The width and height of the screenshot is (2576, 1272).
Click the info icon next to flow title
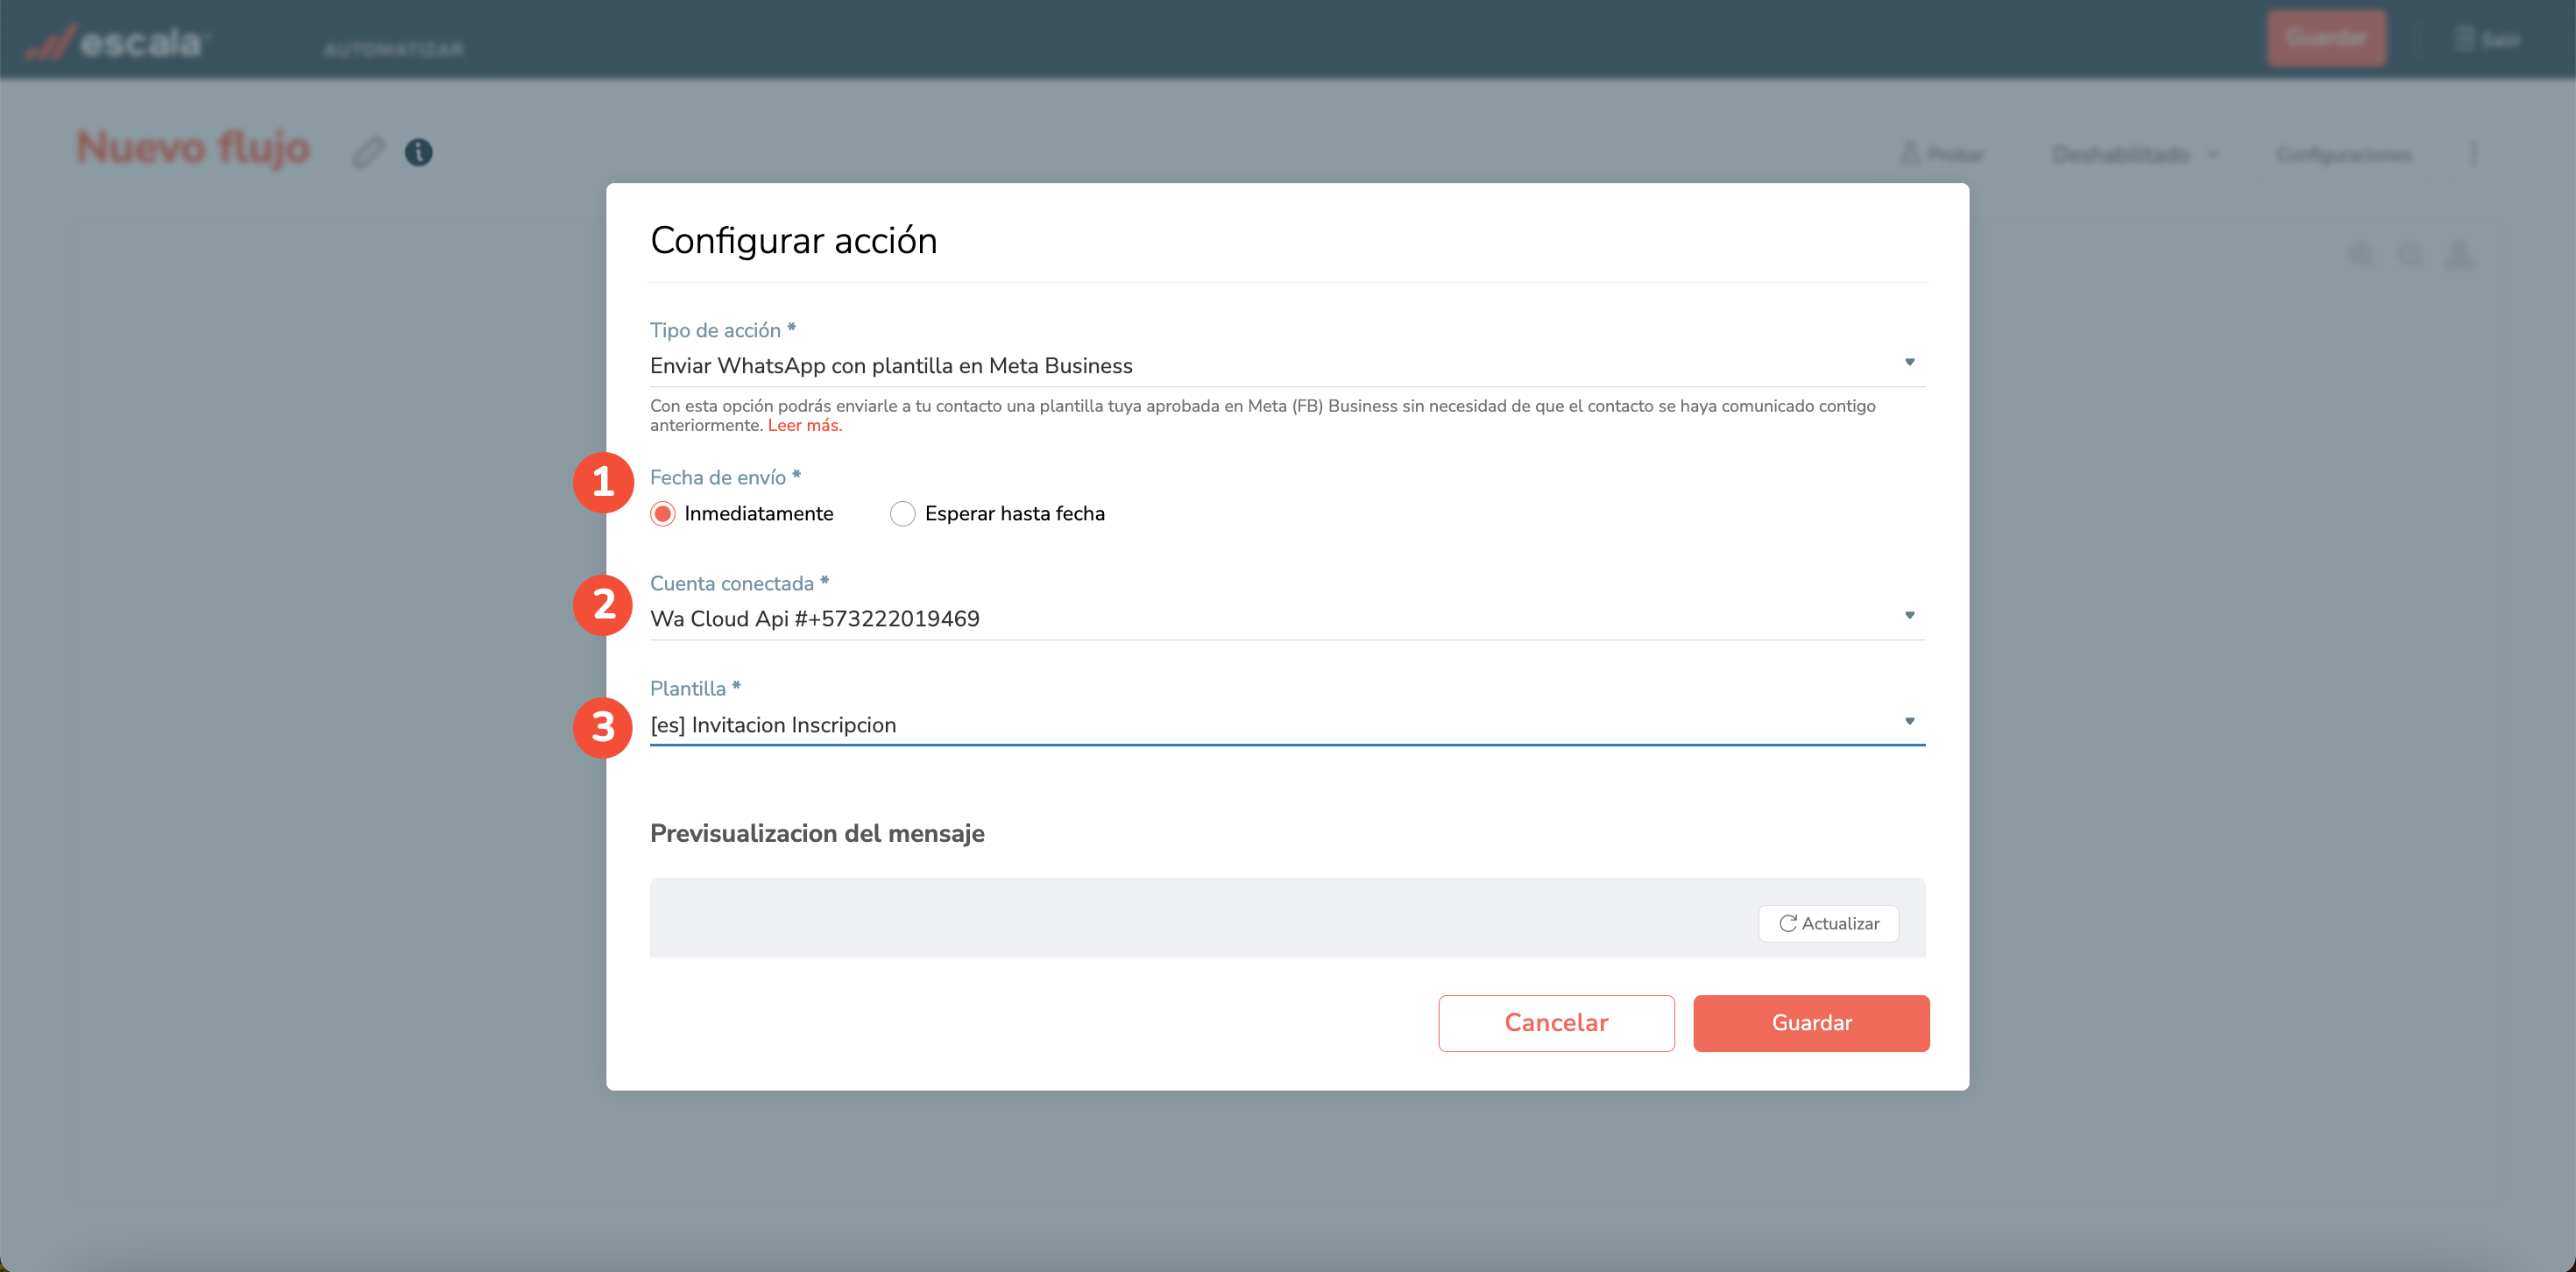tap(418, 152)
